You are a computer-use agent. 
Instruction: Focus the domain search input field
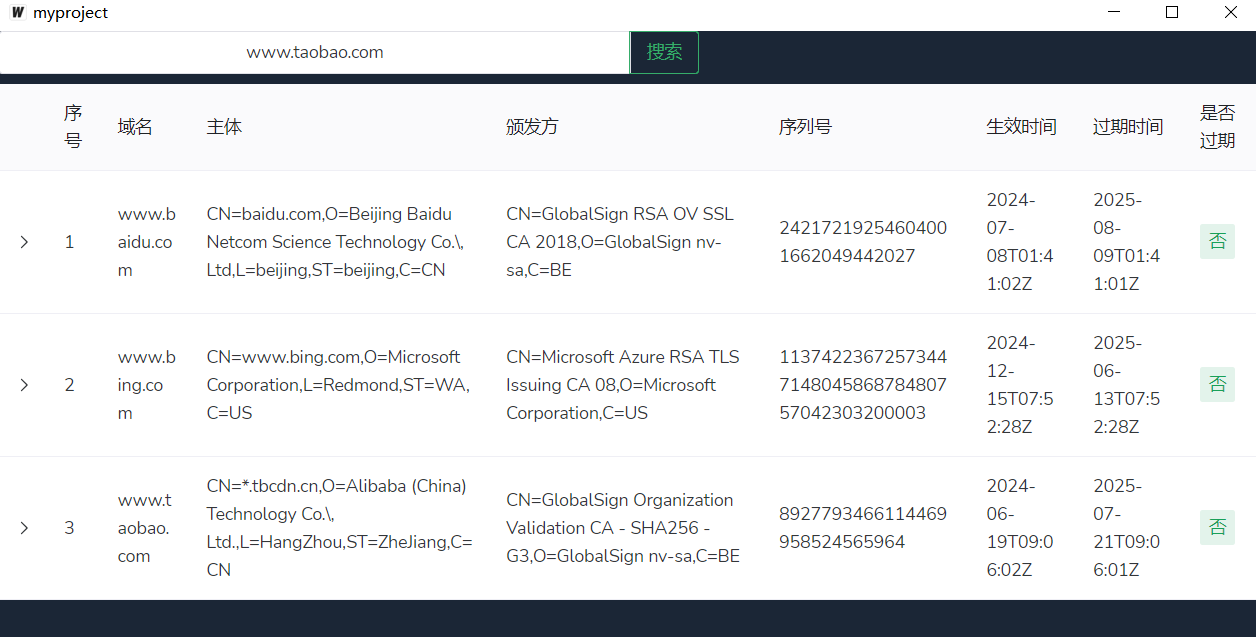(315, 52)
